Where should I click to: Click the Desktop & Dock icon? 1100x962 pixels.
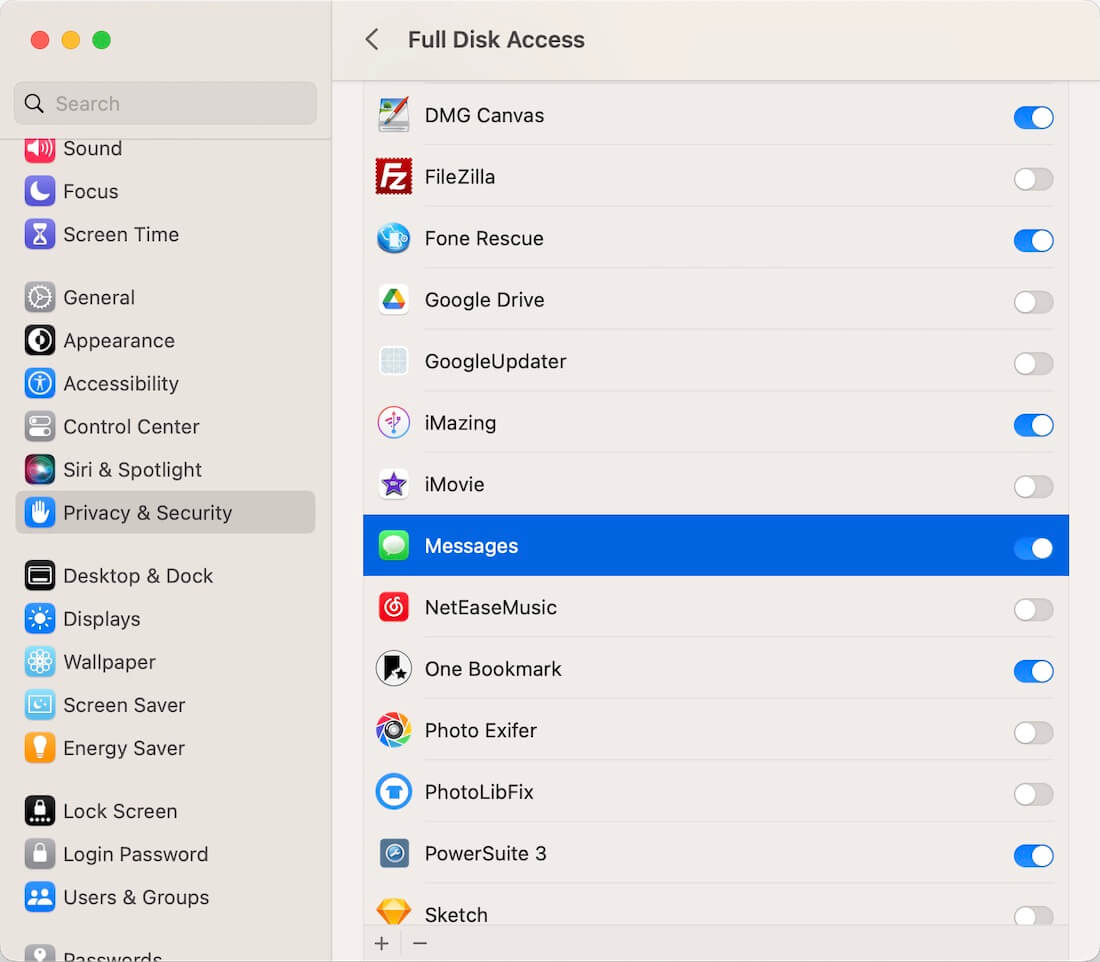click(x=40, y=576)
